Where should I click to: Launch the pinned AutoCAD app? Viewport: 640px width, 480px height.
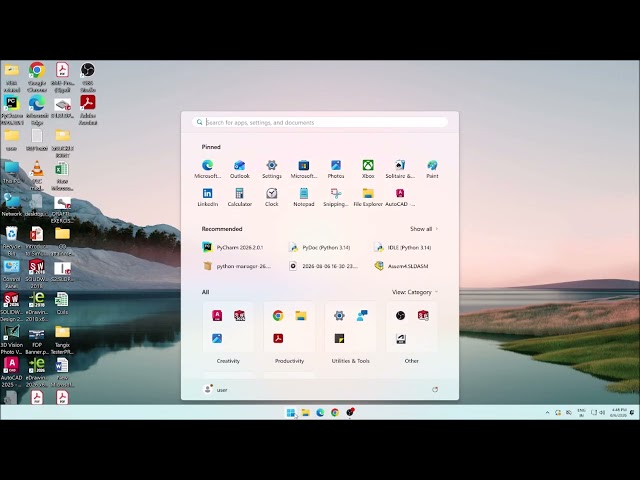click(400, 197)
